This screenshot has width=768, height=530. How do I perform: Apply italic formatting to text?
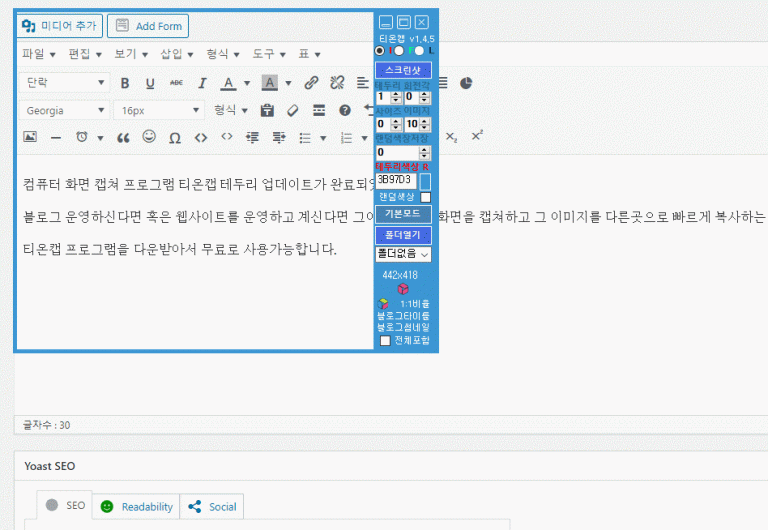tap(201, 83)
